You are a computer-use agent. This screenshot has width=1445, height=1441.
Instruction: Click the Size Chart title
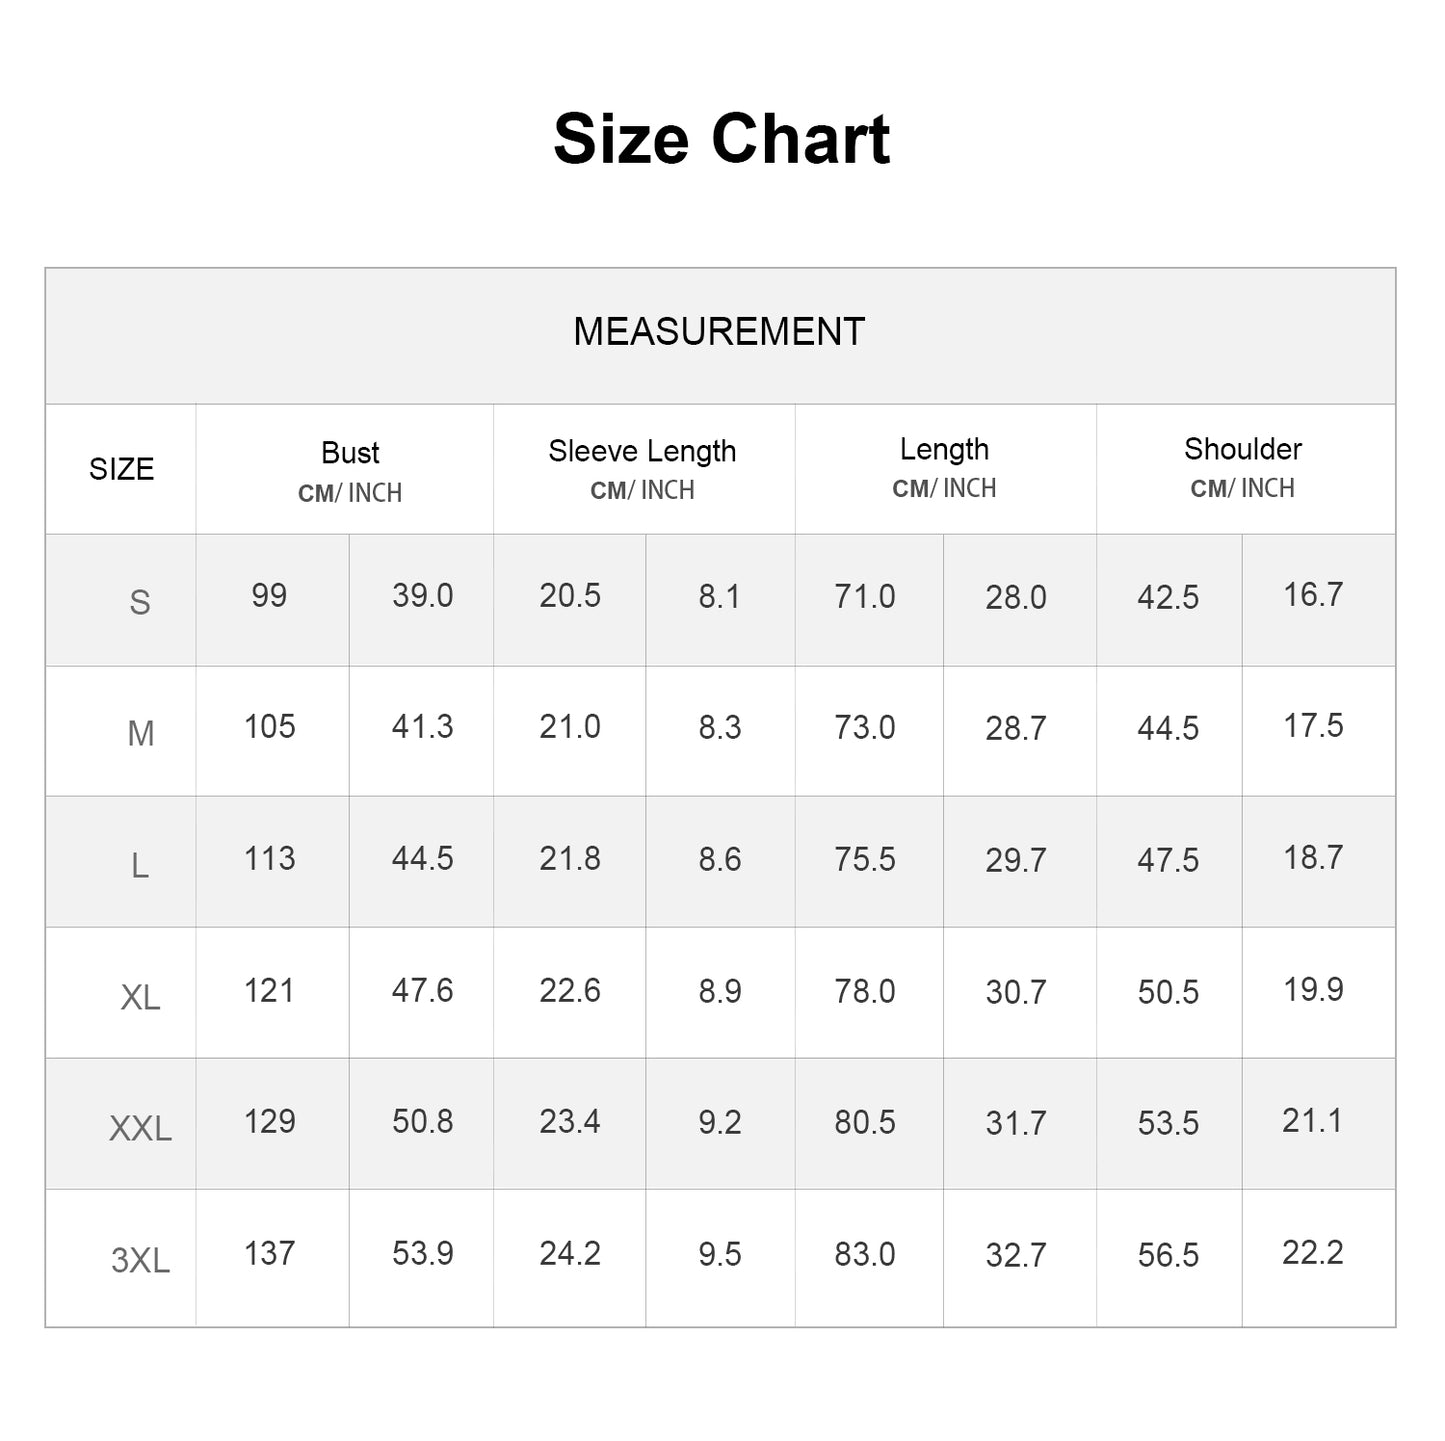click(721, 139)
